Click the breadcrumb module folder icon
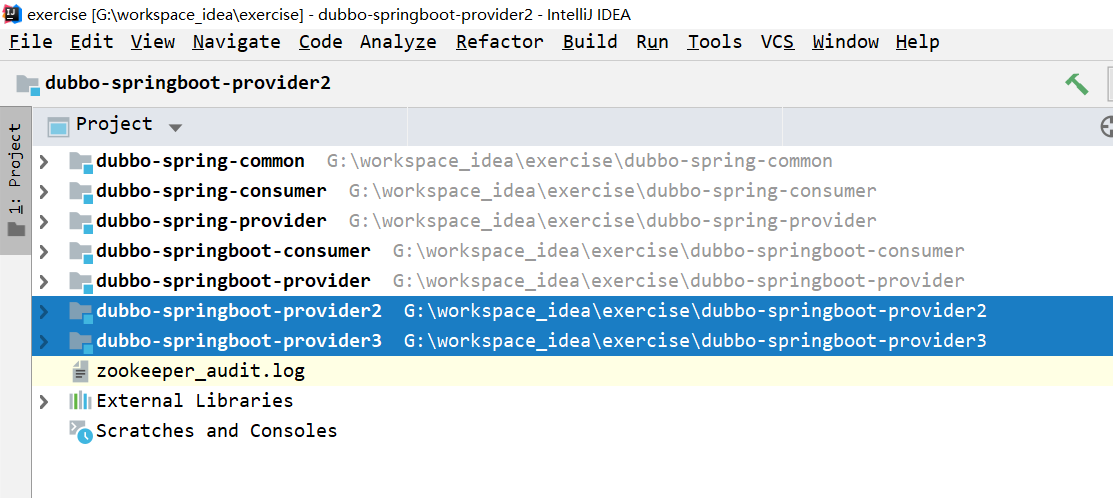This screenshot has width=1113, height=498. 28,84
